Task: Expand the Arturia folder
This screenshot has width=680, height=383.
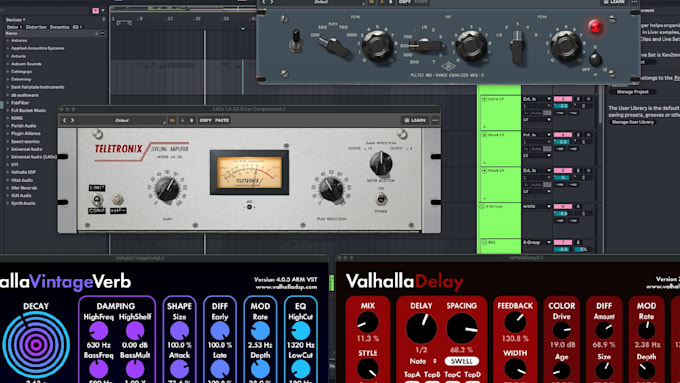Action: coord(7,56)
